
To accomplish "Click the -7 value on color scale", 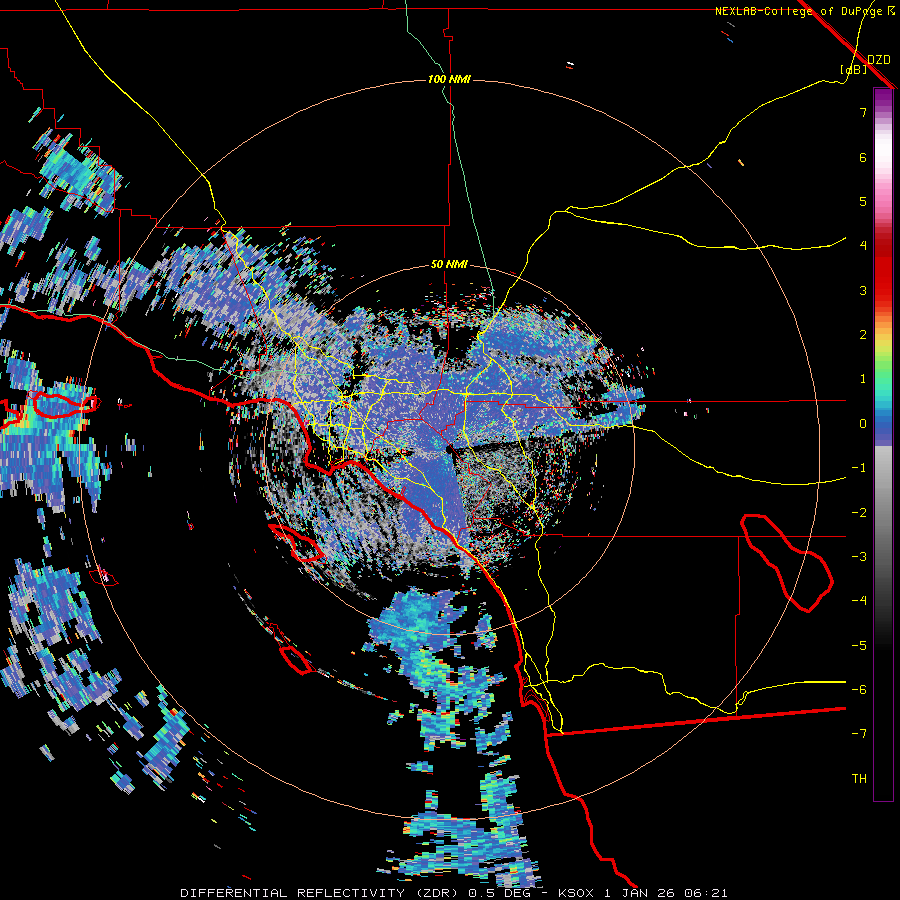I will click(859, 734).
